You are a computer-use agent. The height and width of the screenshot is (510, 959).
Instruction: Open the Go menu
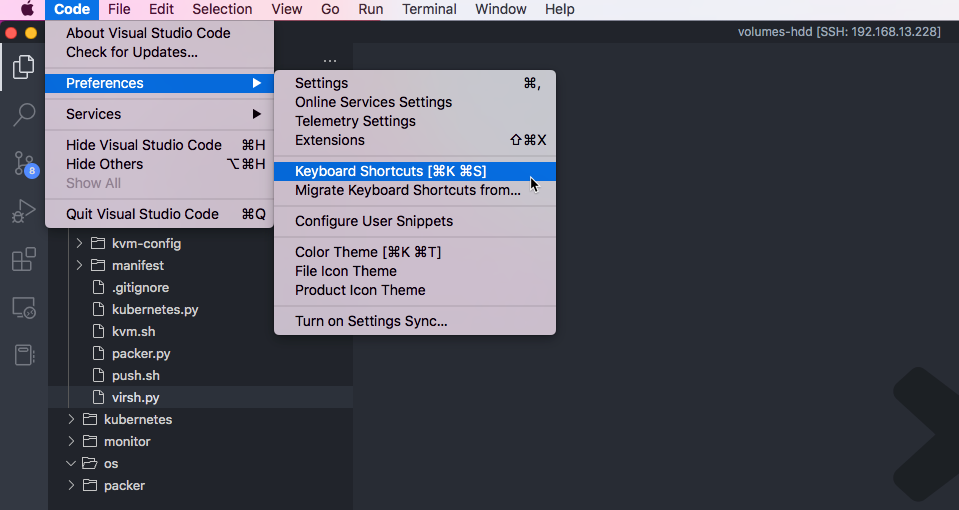(330, 9)
